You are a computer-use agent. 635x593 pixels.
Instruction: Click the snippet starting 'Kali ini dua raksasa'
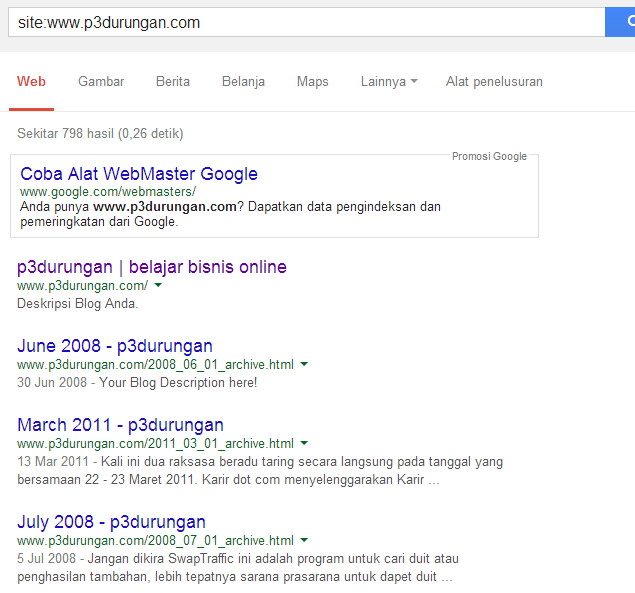click(x=260, y=471)
